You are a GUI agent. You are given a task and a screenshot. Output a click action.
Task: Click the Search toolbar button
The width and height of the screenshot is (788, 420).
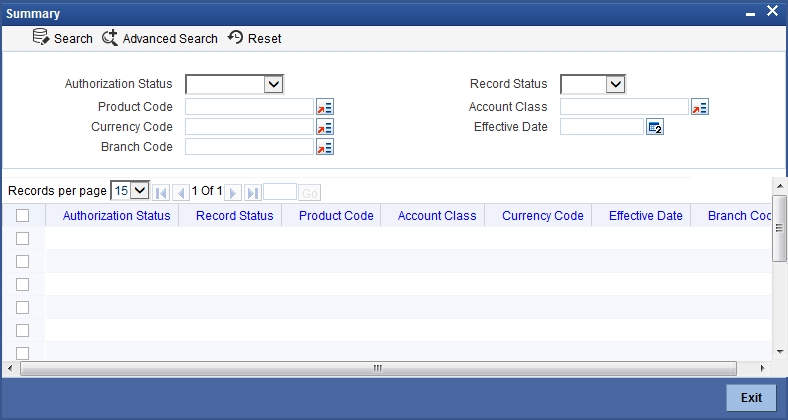coord(63,38)
